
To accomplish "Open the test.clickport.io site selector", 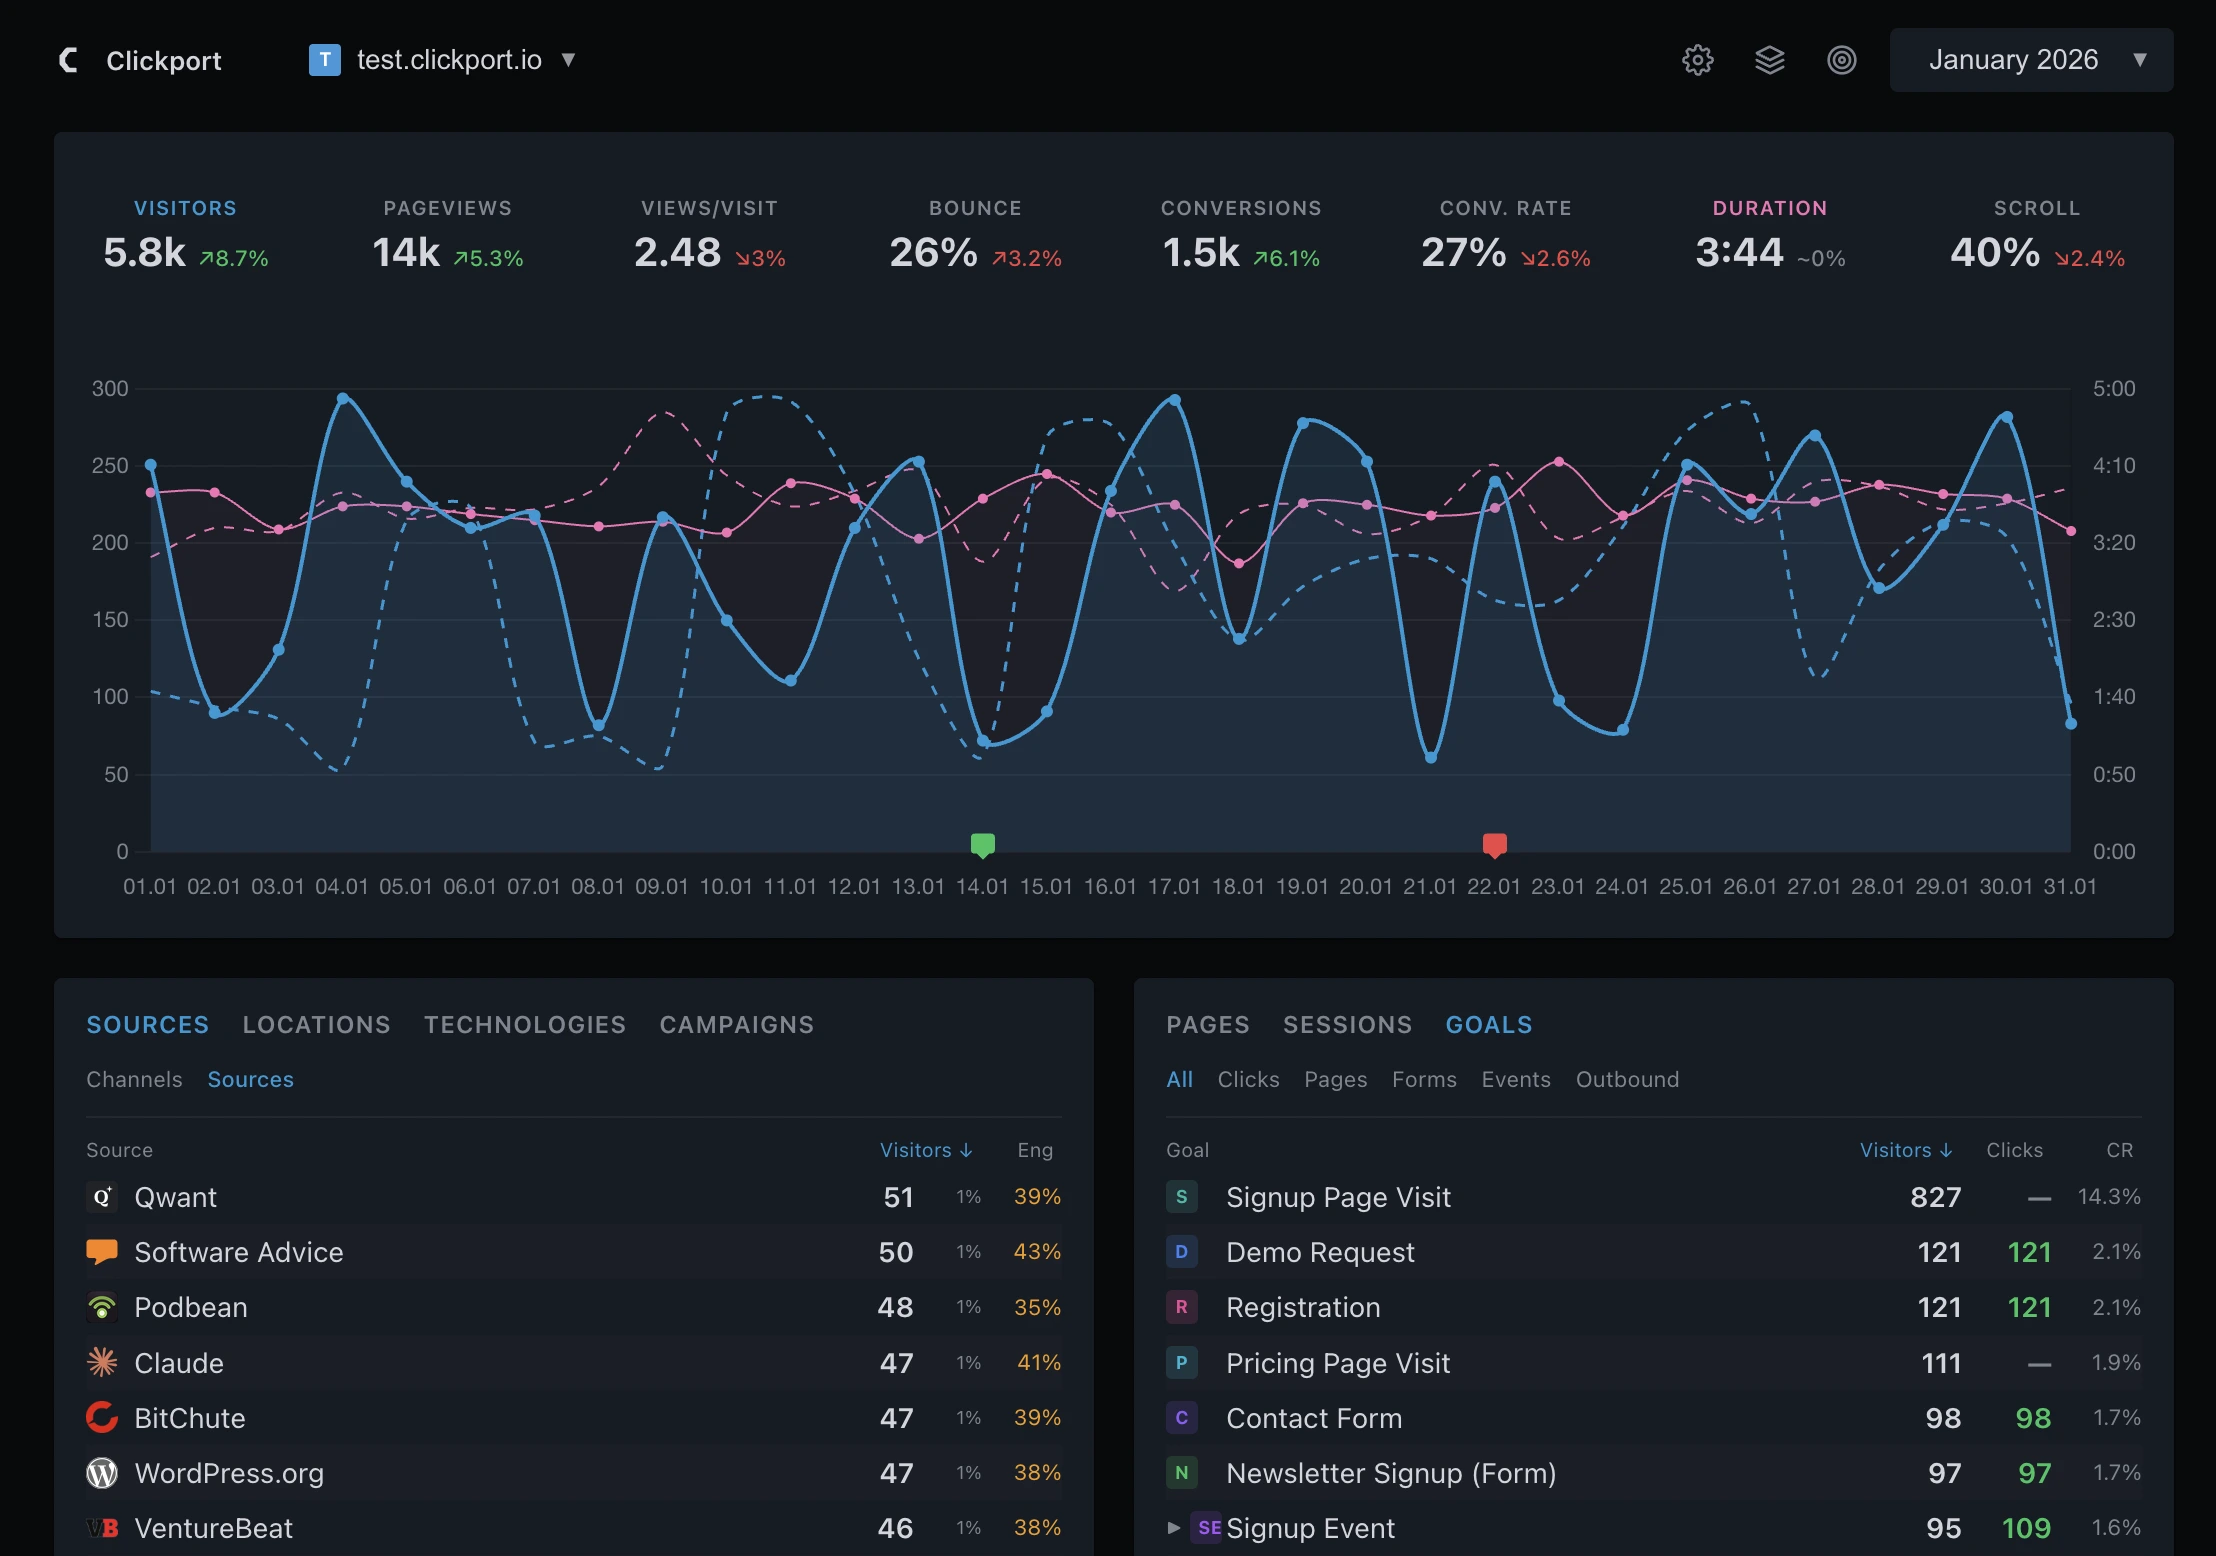I will pyautogui.click(x=443, y=60).
